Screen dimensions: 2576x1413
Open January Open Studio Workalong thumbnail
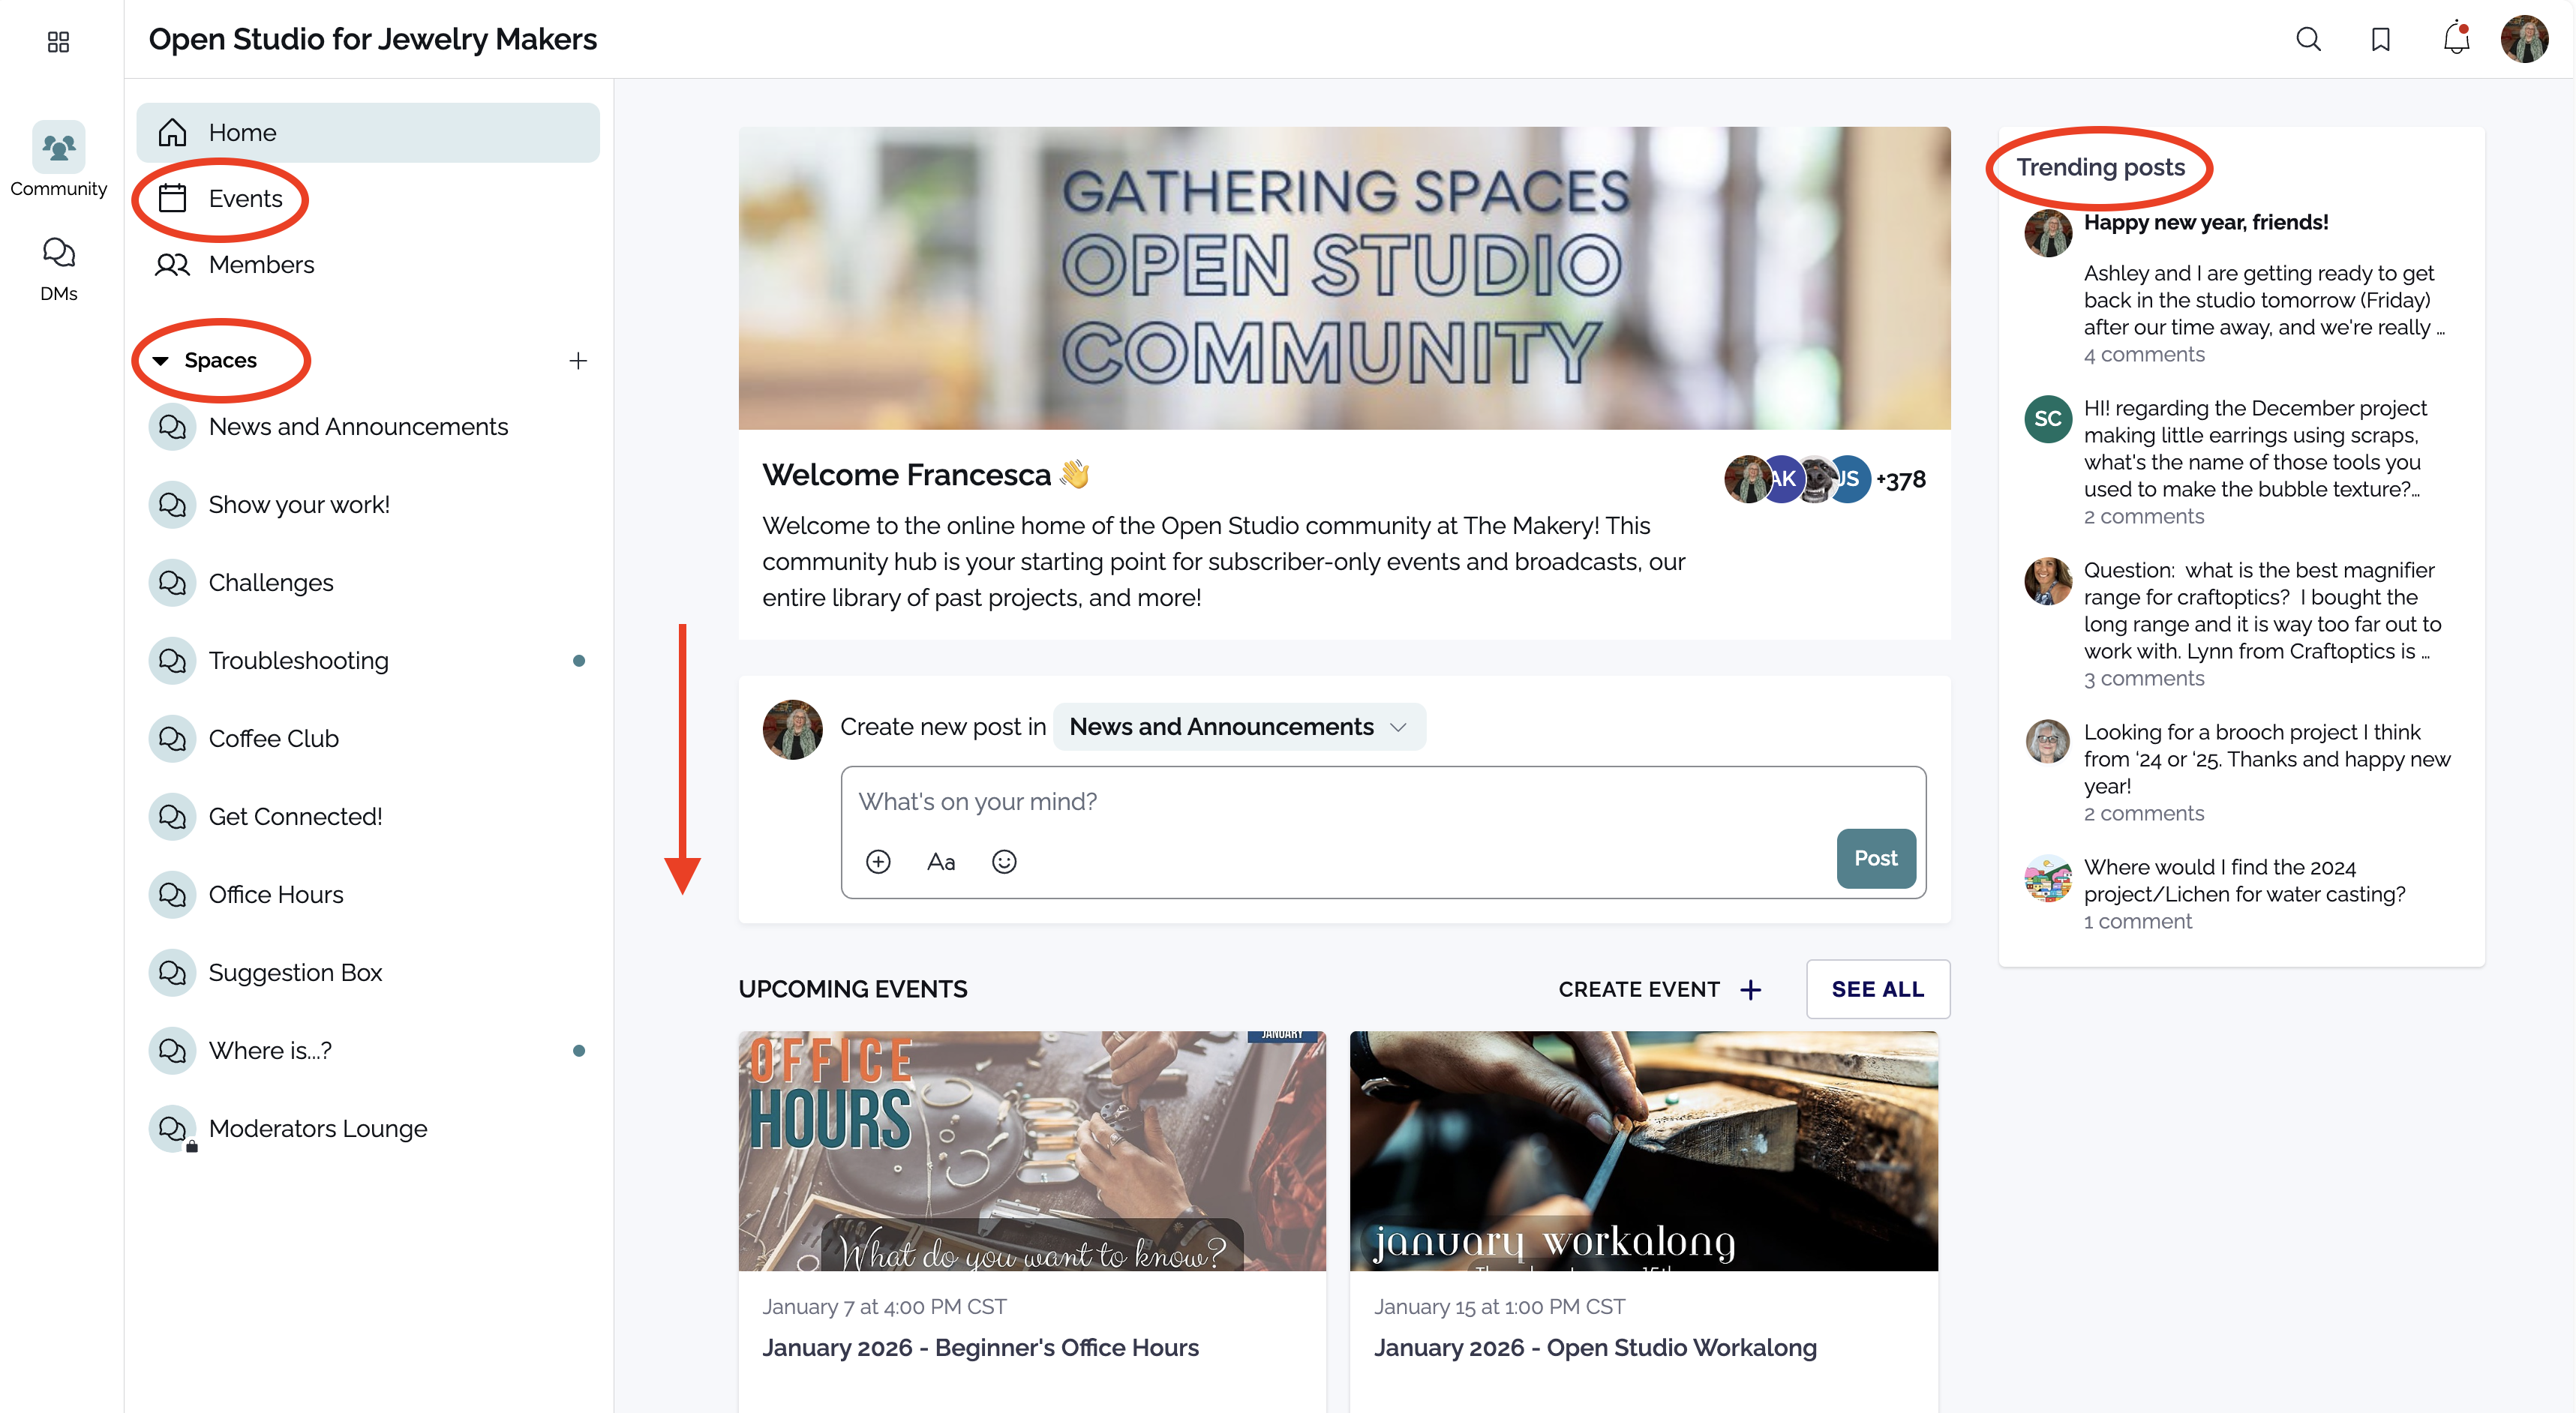point(1643,1150)
